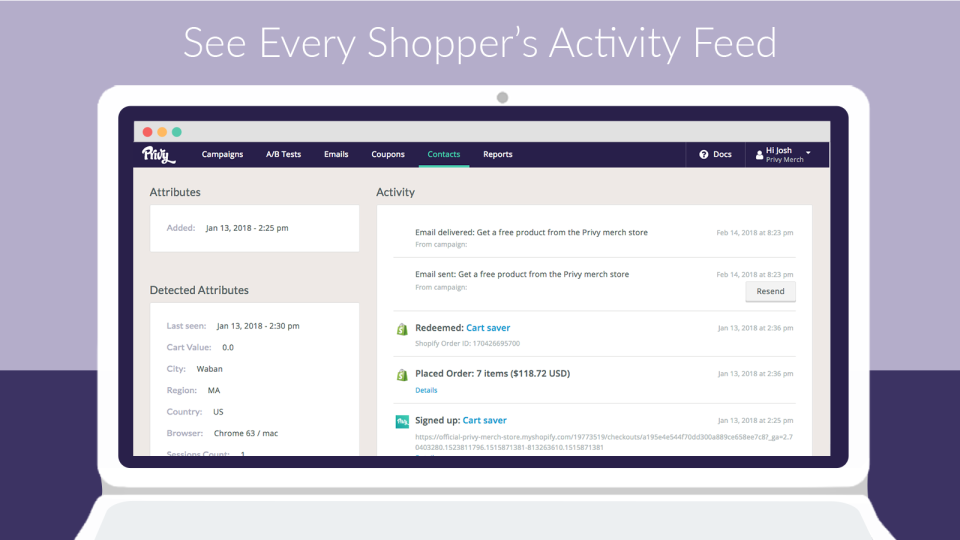Click the Redeemed row timestamp 'Jan 13, 2018 at 2:36 pm'

pyautogui.click(x=756, y=328)
